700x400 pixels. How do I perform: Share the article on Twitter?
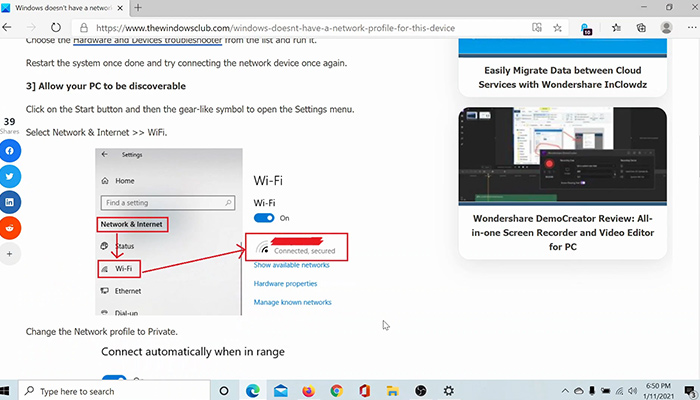tap(10, 177)
